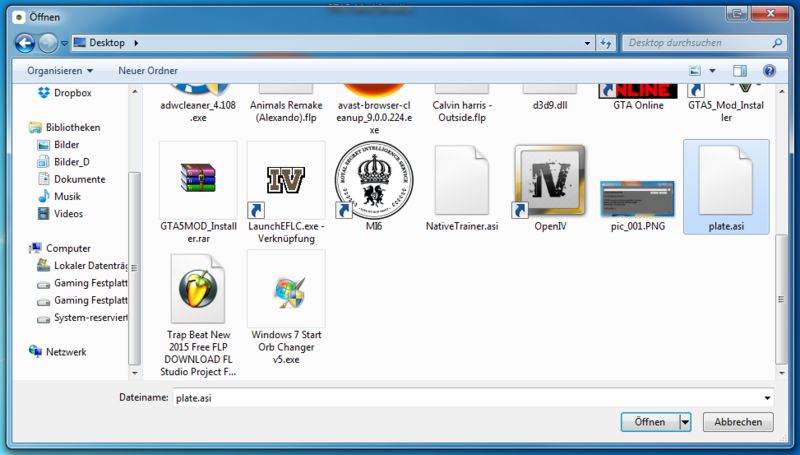
Task: Open the Dateiname combo box dropdown arrow
Action: click(x=765, y=397)
